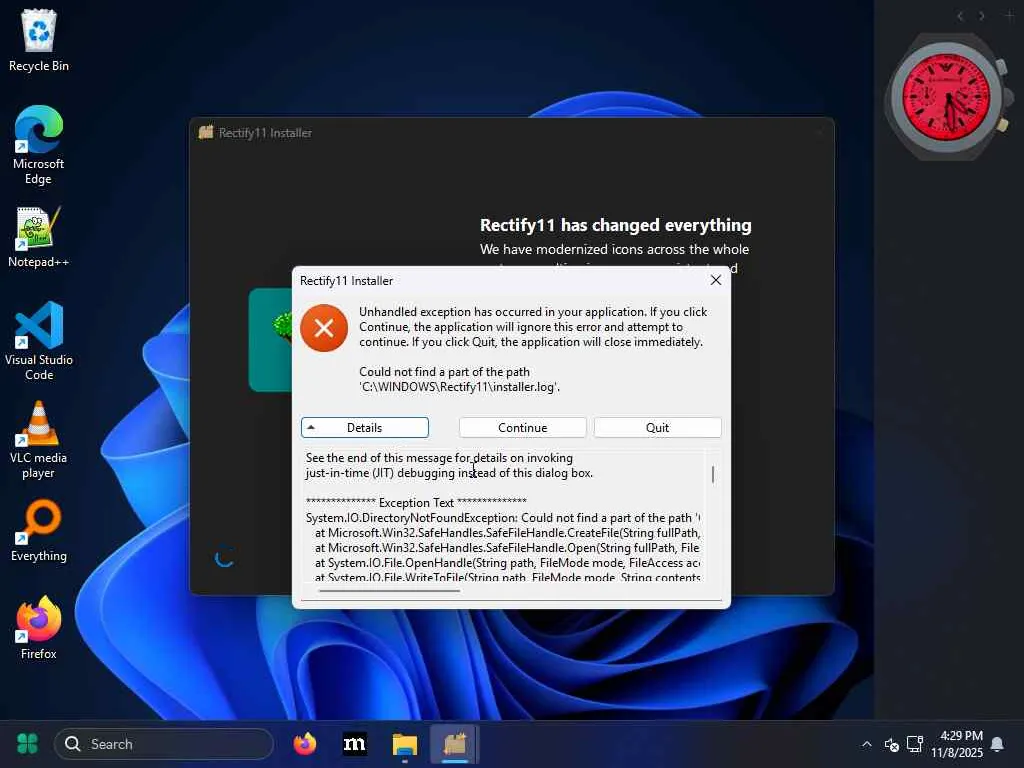Open Visual Studio Code desktop shortcut
Image resolution: width=1024 pixels, height=768 pixels.
(x=39, y=341)
